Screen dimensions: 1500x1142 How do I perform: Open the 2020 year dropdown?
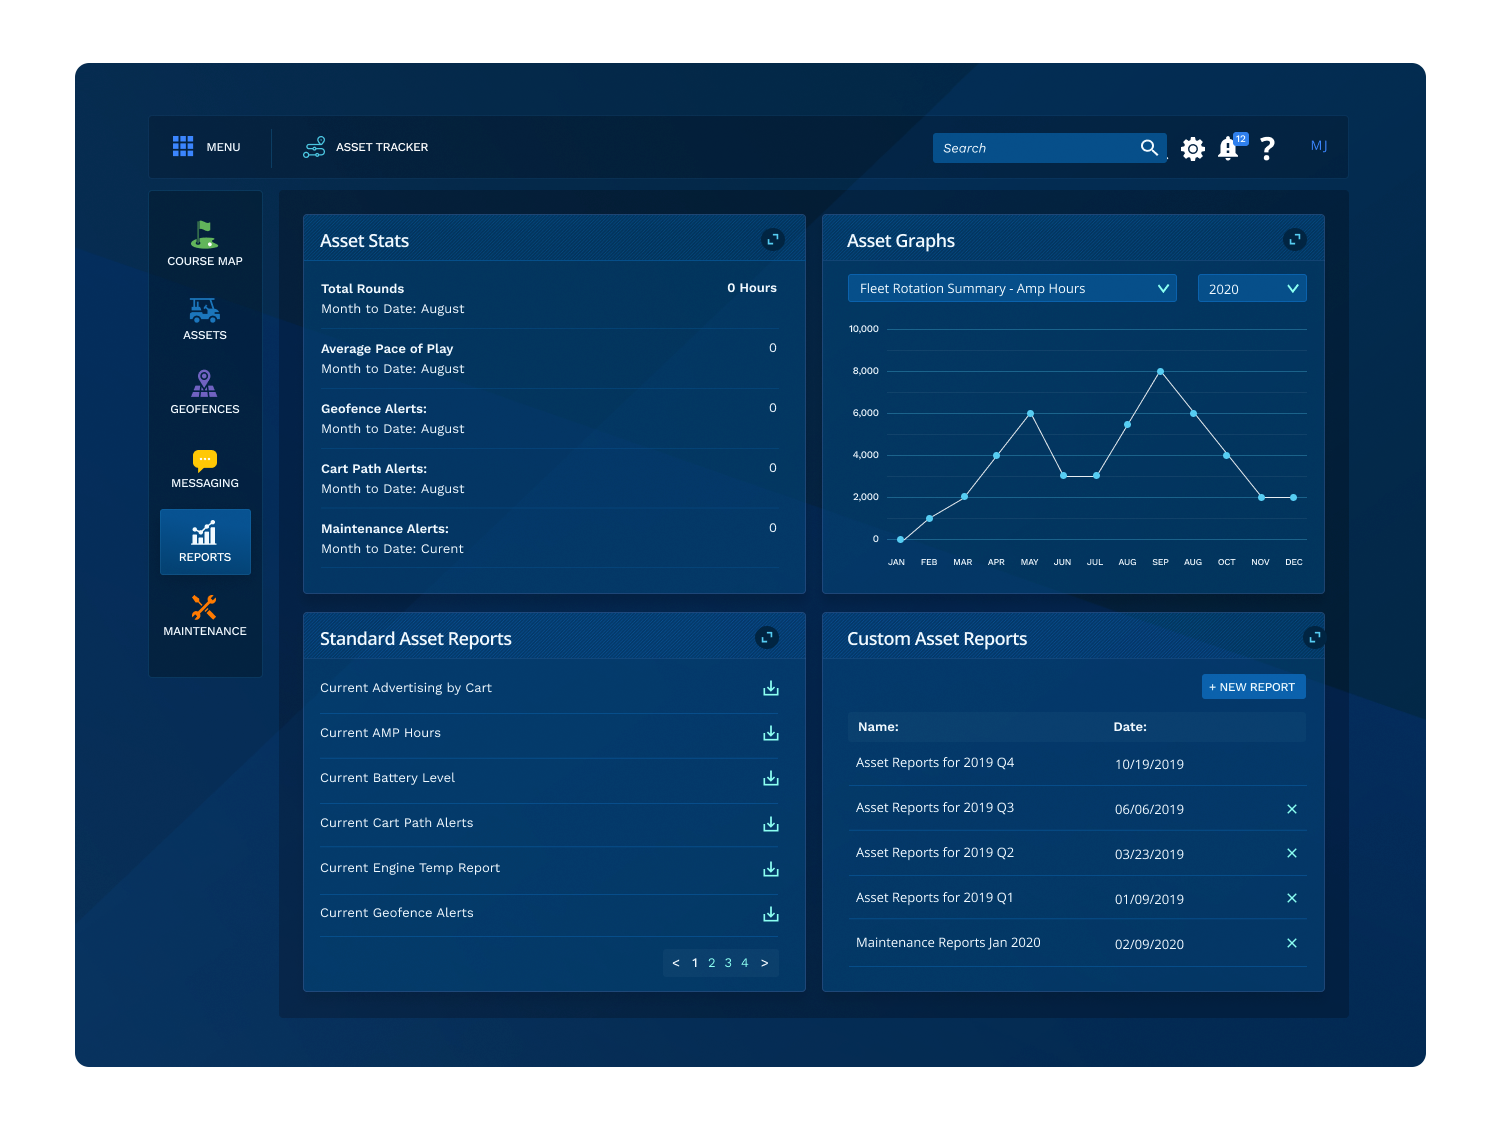pyautogui.click(x=1252, y=289)
